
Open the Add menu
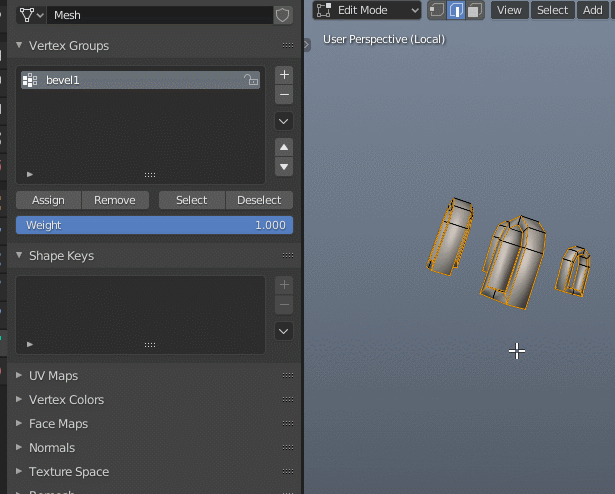point(593,10)
